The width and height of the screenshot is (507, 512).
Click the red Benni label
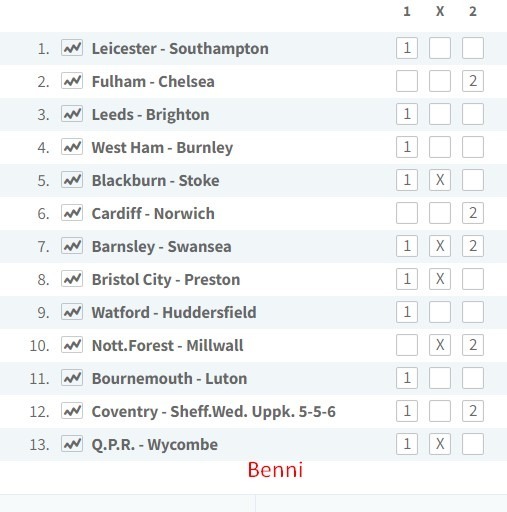(x=275, y=470)
